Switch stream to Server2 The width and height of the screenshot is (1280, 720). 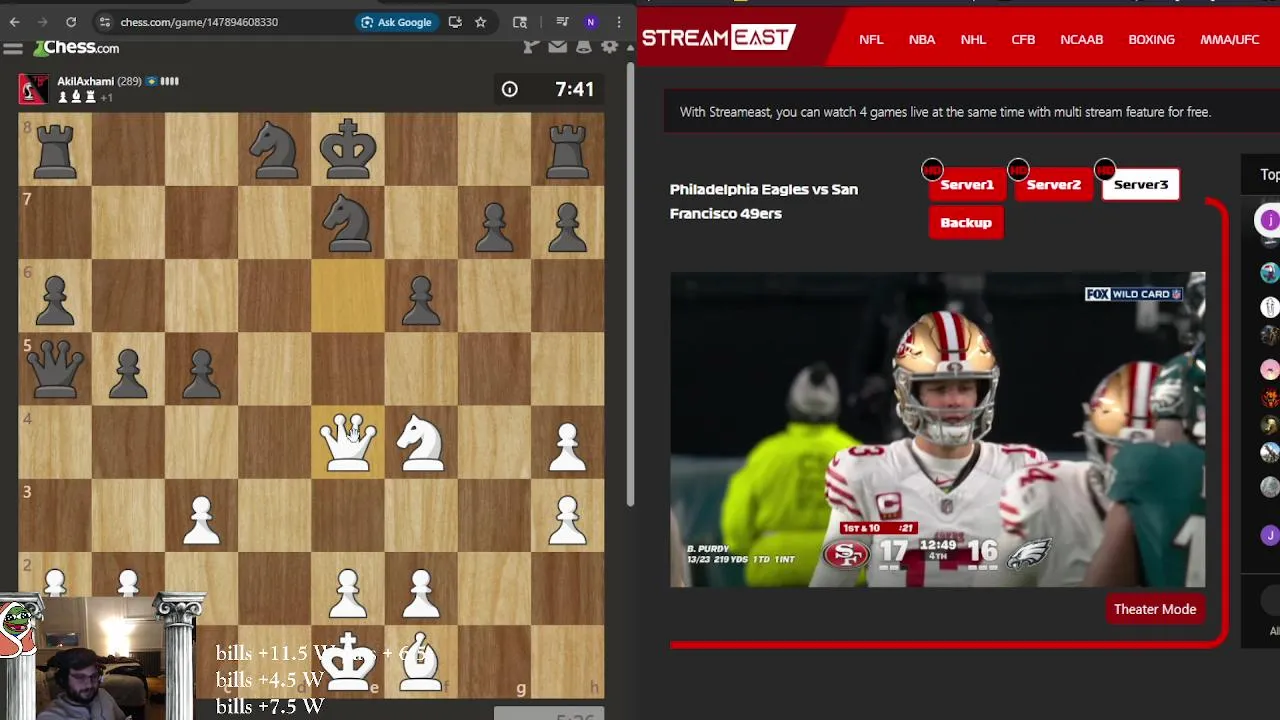coord(1054,185)
